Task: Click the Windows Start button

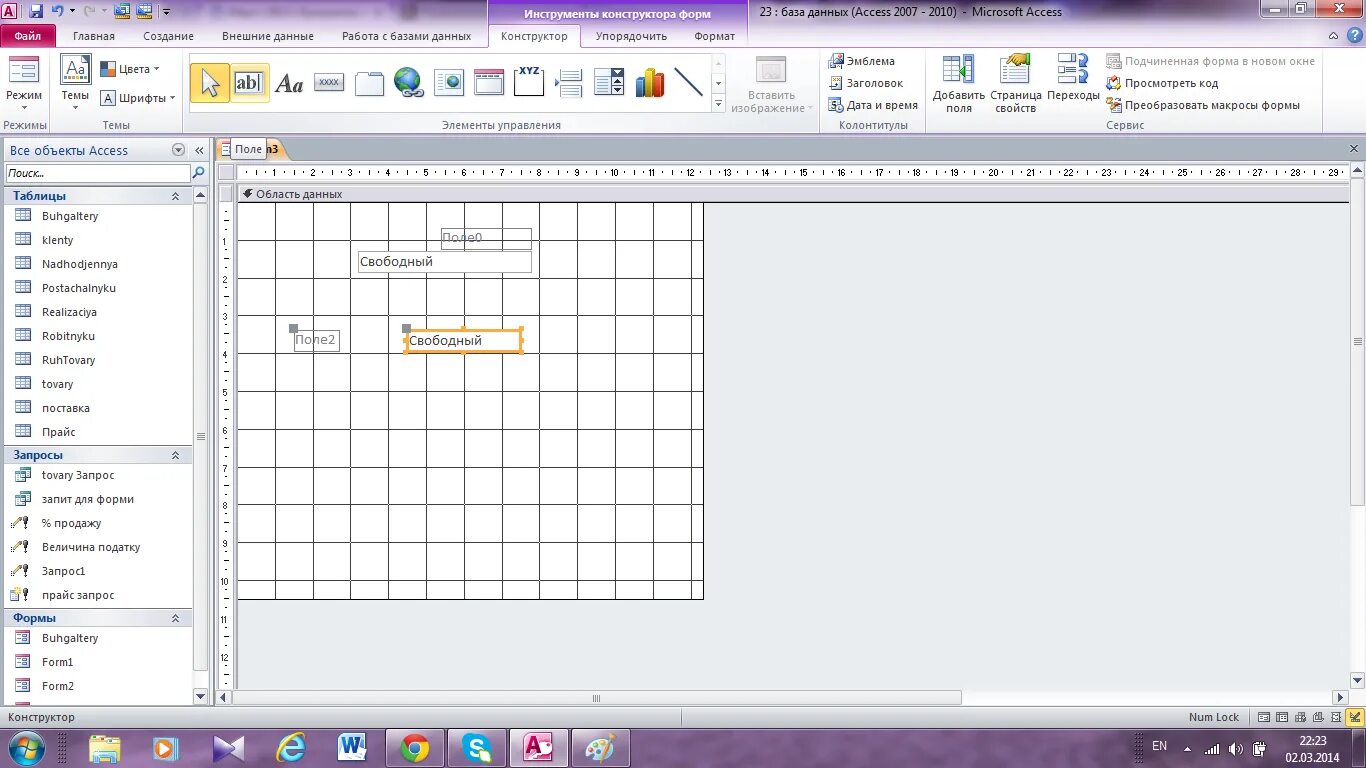Action: (x=26, y=748)
